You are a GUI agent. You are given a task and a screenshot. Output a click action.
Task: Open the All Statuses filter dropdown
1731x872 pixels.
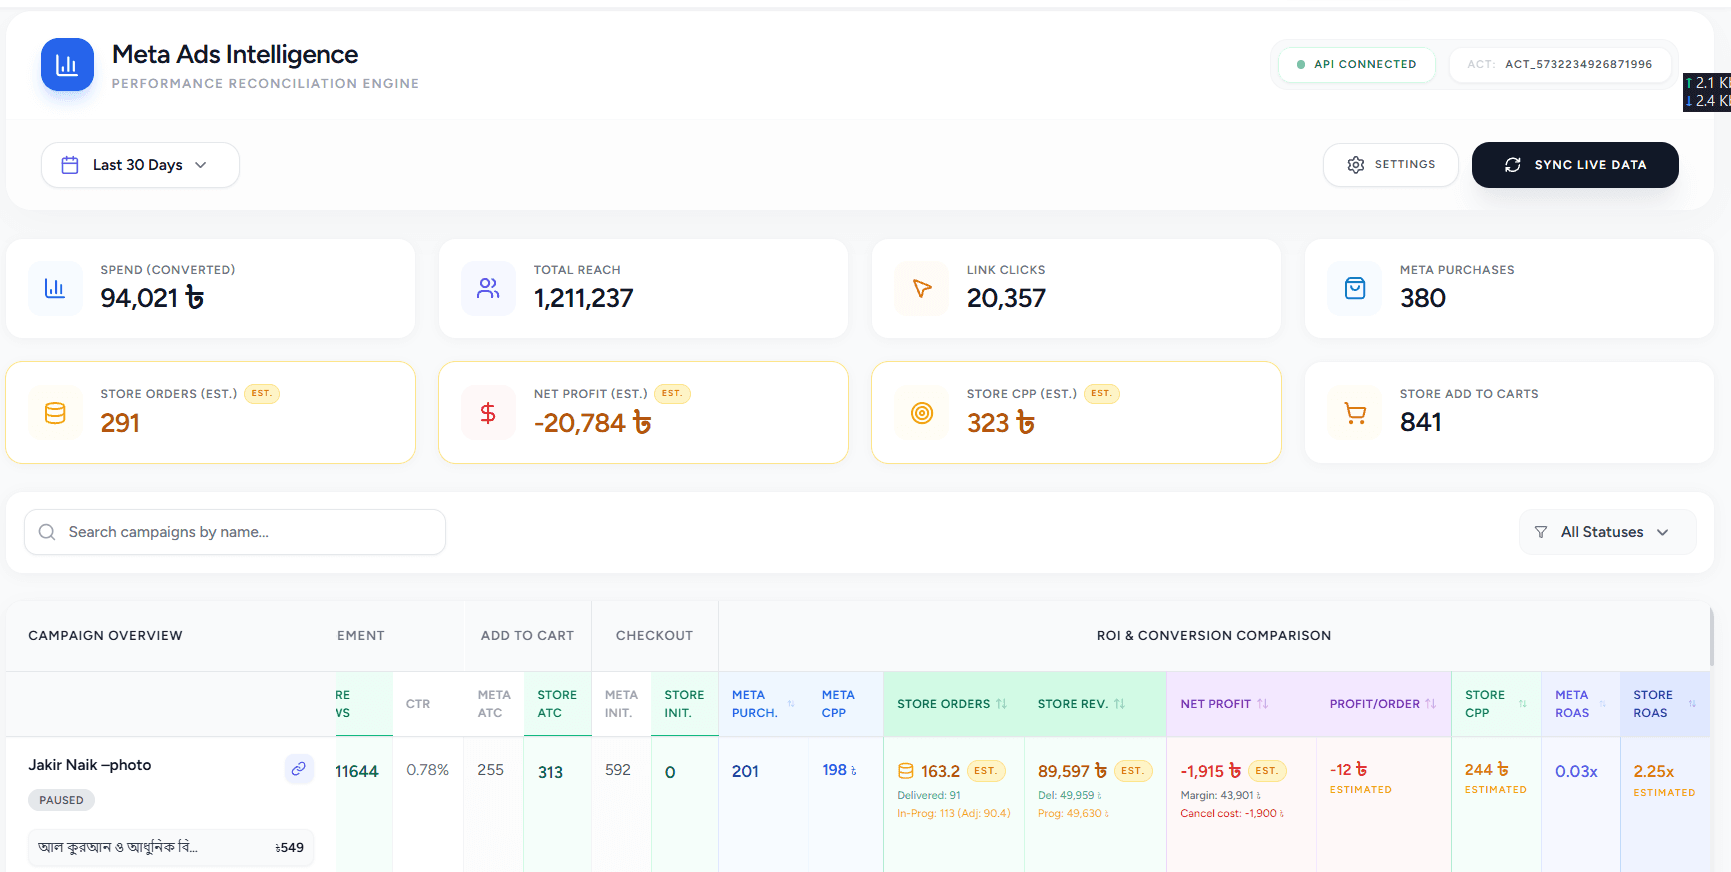1608,532
